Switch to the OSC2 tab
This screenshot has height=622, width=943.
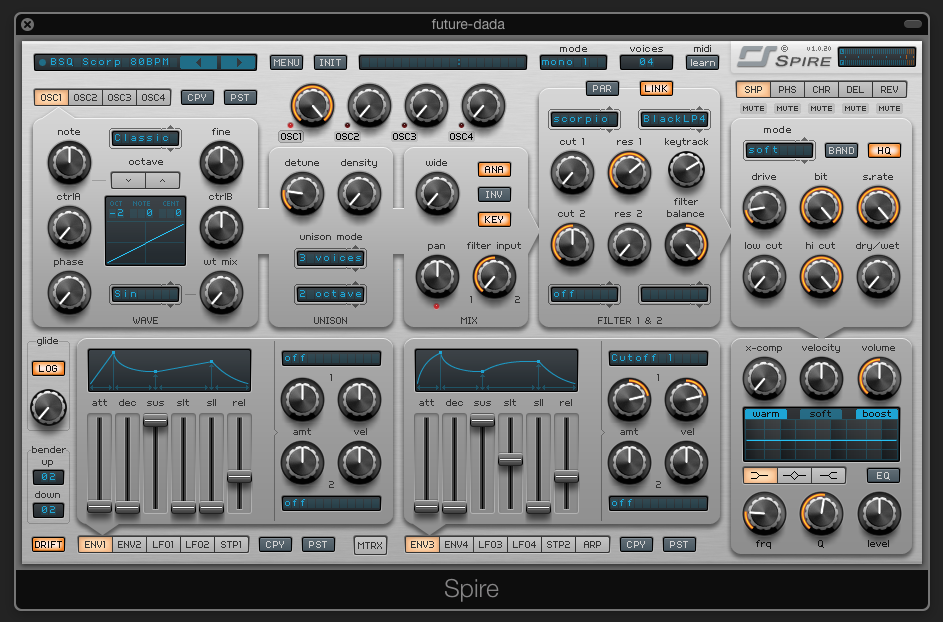85,97
